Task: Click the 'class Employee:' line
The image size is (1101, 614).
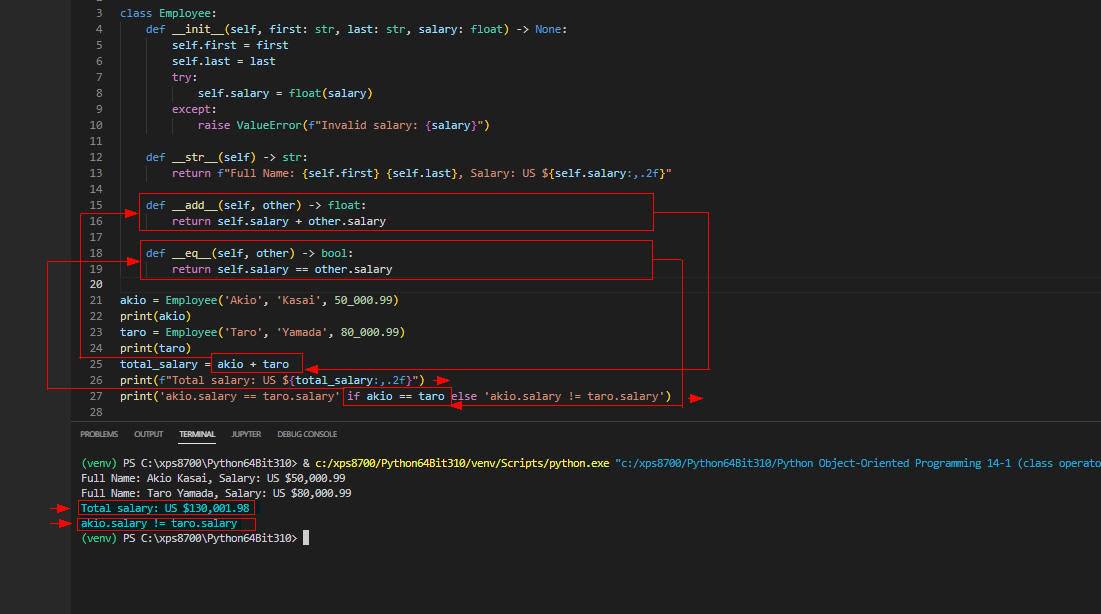Action: tap(168, 13)
